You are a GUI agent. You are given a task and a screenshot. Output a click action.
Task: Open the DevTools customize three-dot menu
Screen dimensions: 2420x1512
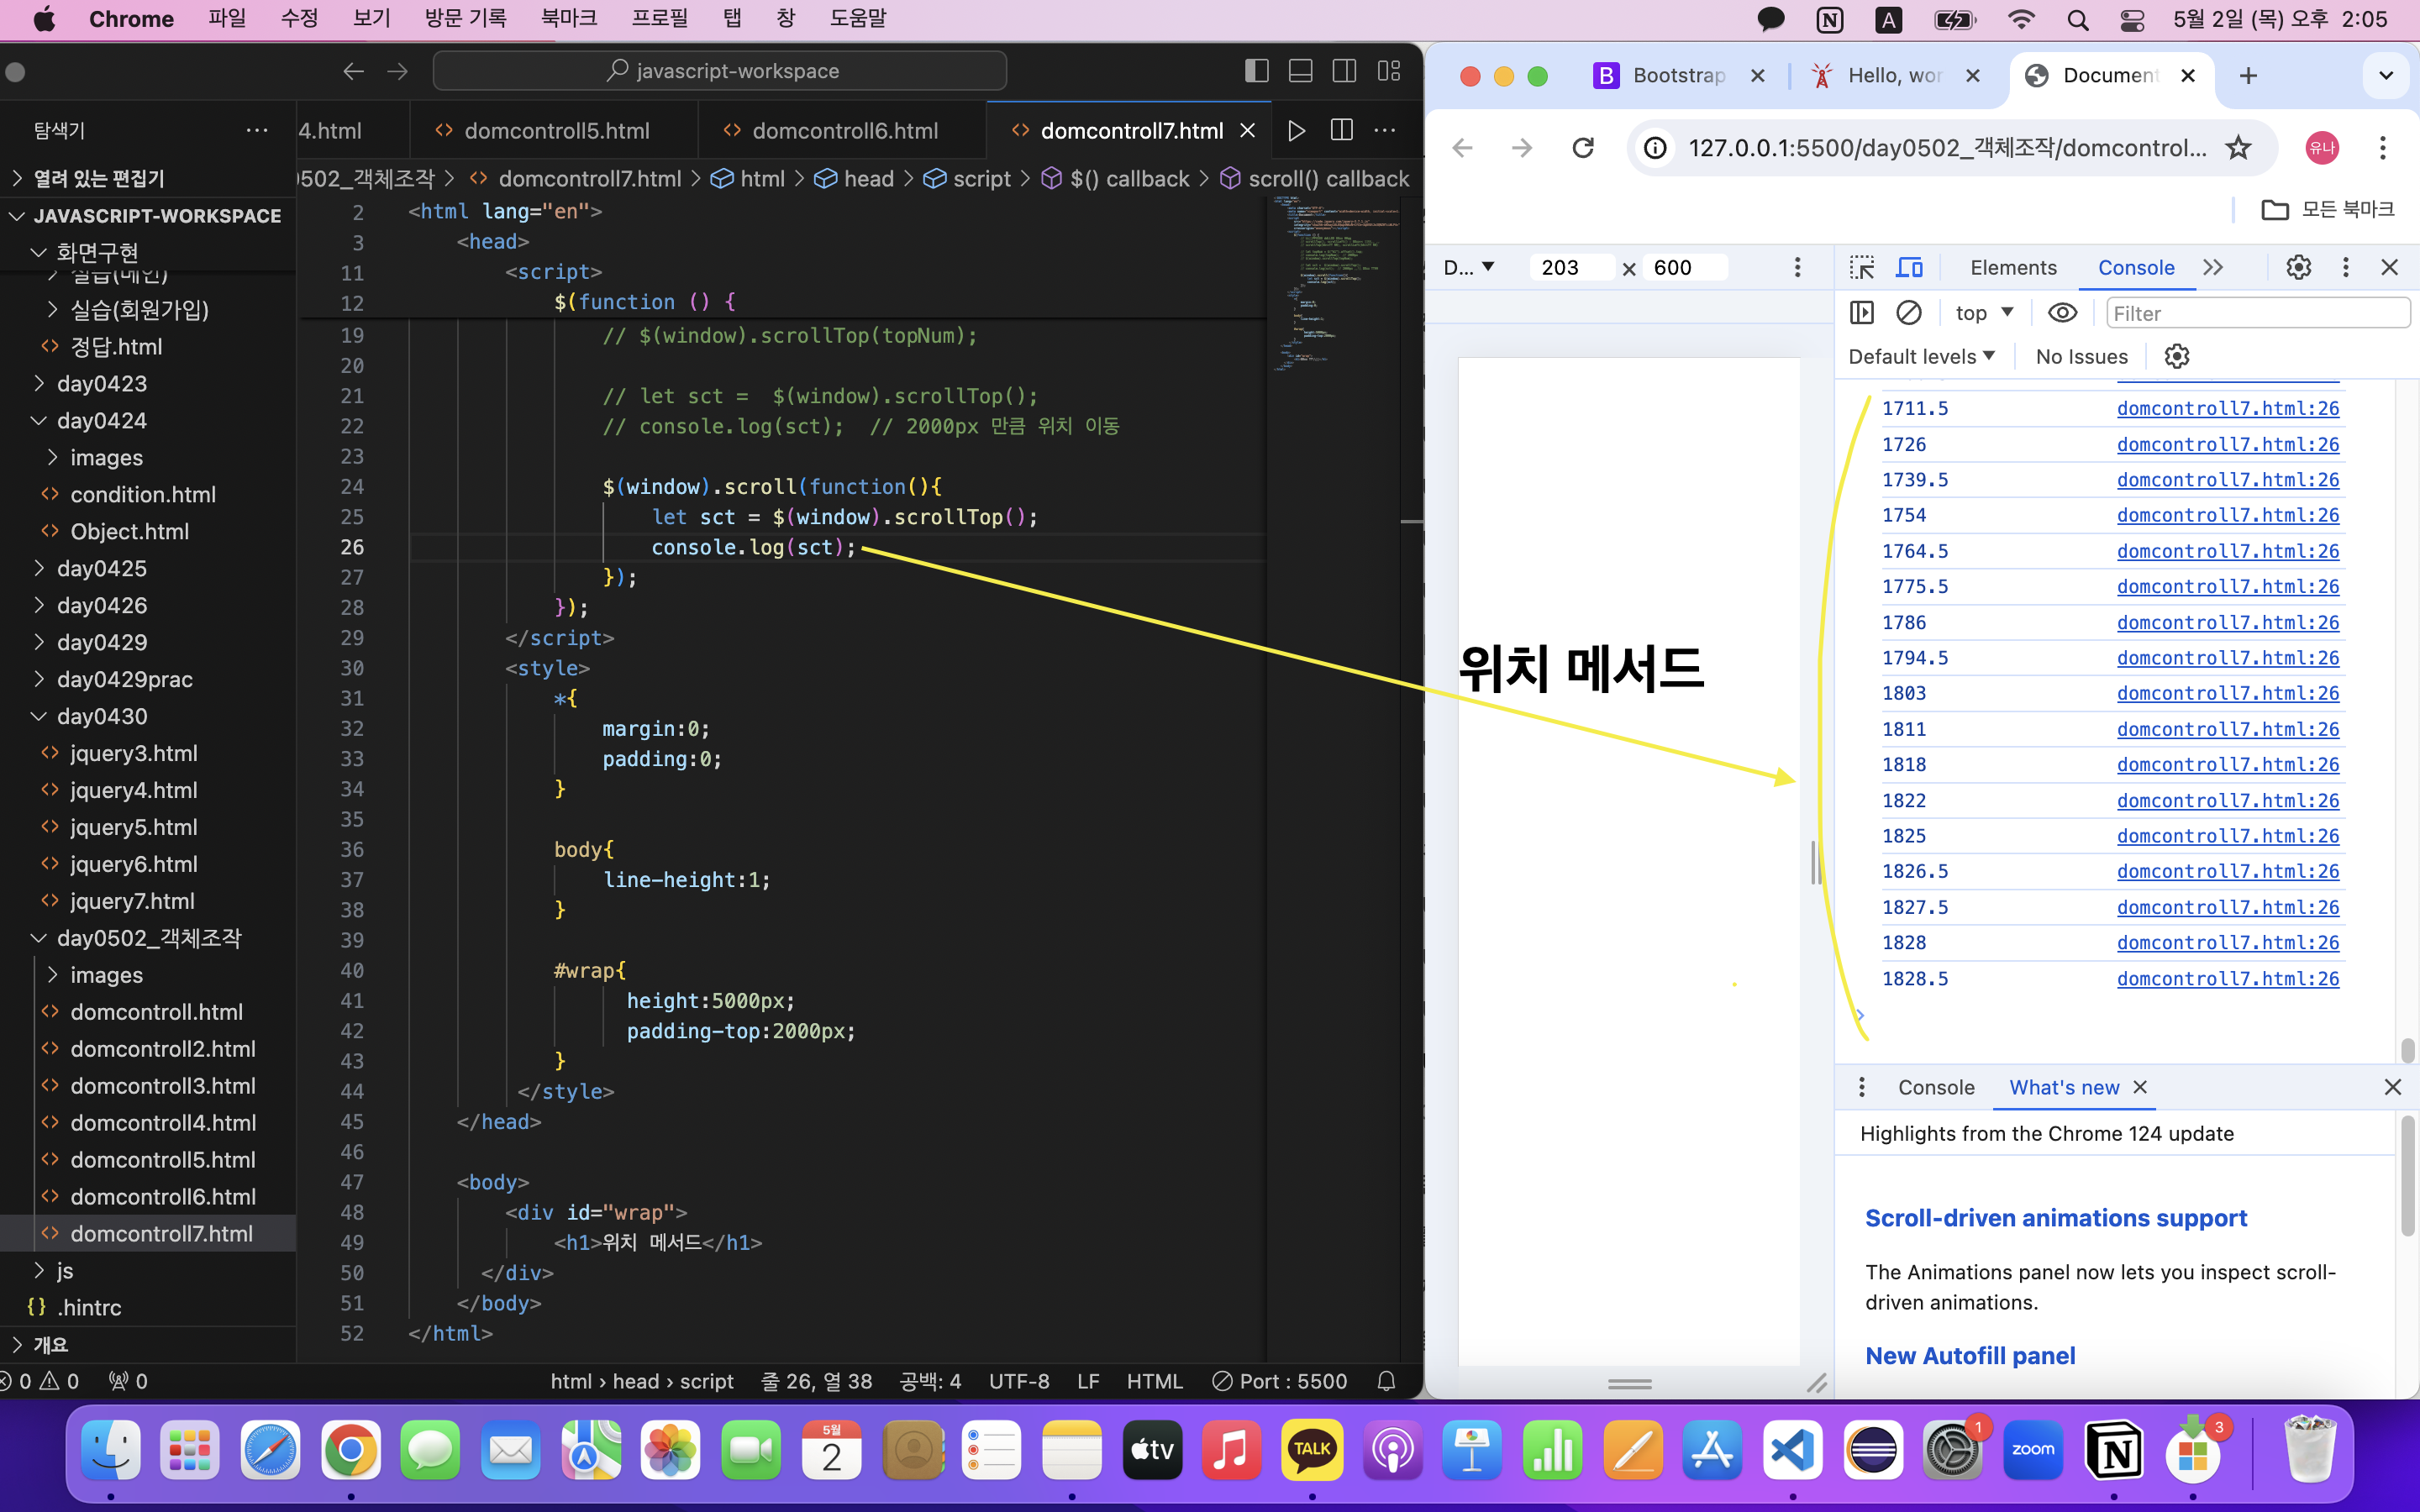(2346, 267)
